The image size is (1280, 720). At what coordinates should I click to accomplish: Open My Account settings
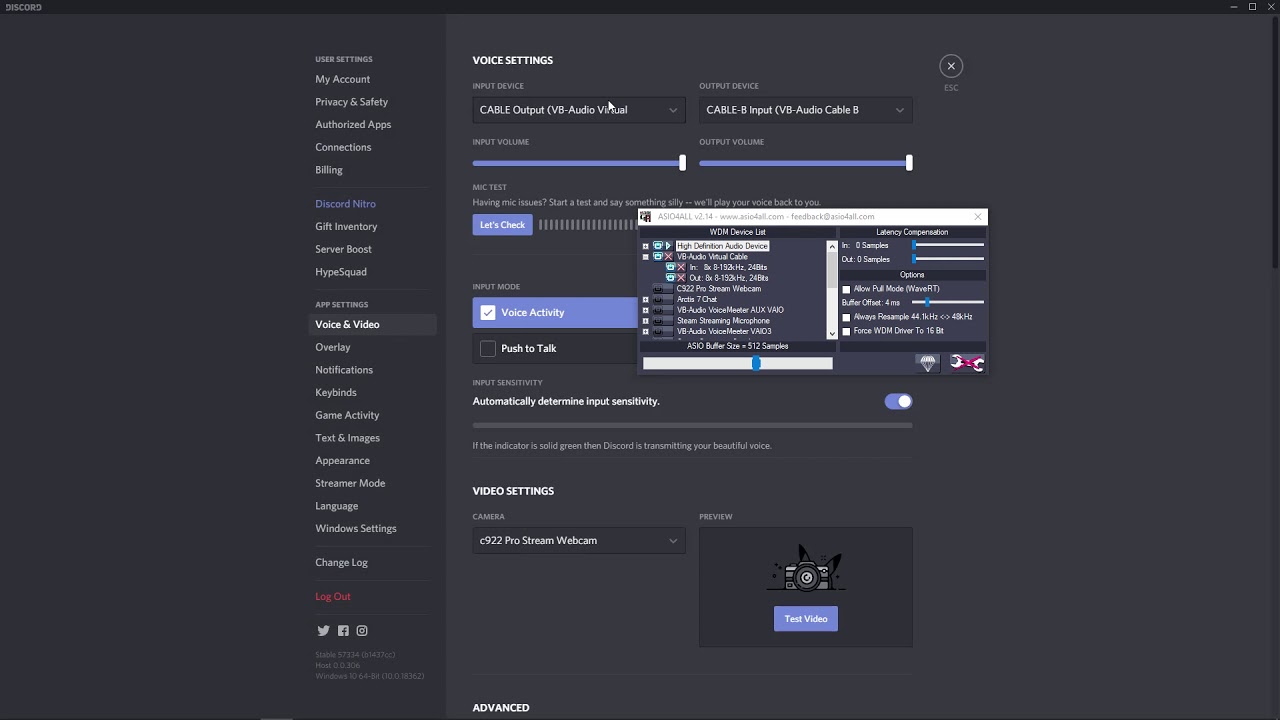343,79
